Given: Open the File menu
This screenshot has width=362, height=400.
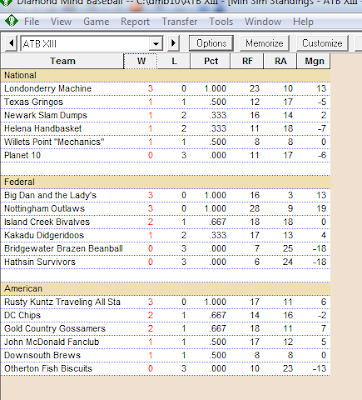Looking at the screenshot, I should click(32, 22).
